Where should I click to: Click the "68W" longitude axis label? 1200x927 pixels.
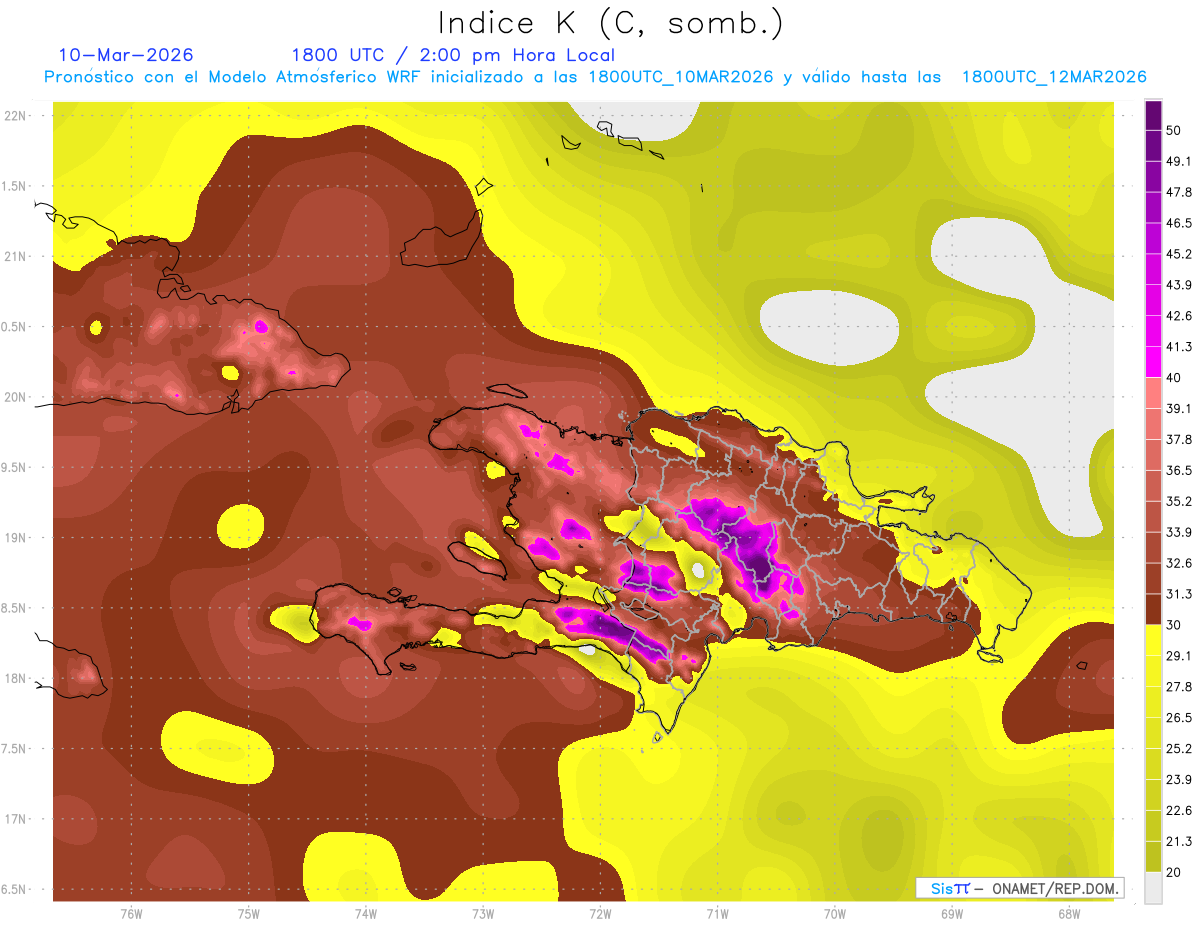pyautogui.click(x=1069, y=913)
